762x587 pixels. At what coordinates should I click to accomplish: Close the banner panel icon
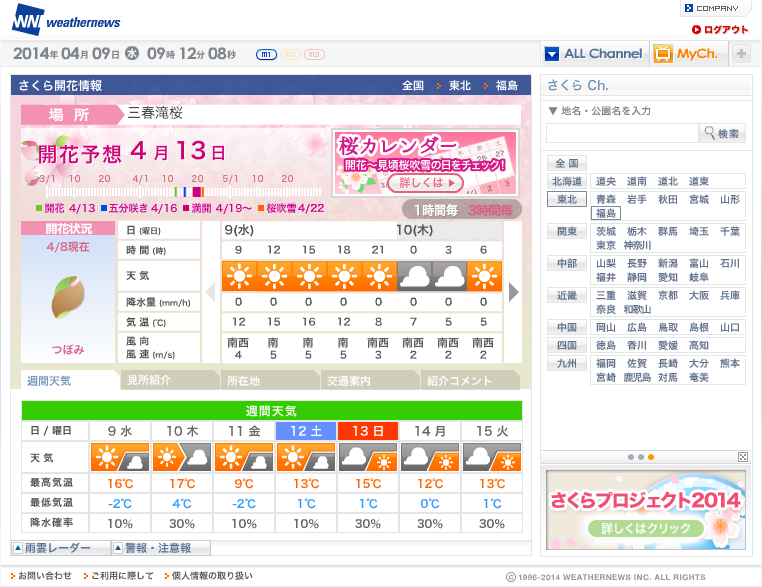[743, 457]
